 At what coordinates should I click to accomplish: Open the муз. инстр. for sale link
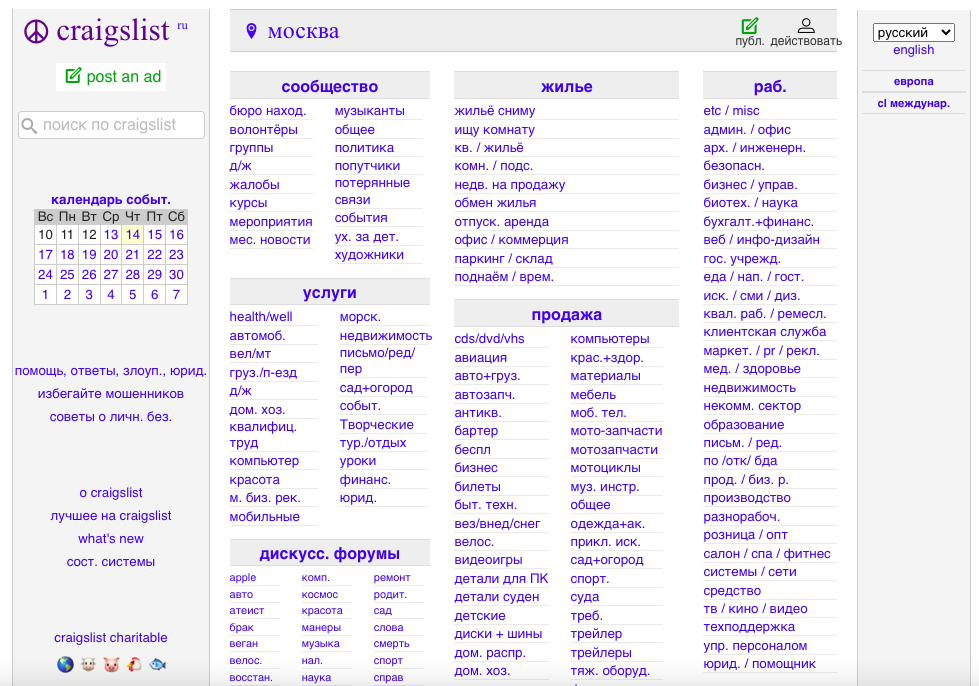[604, 486]
